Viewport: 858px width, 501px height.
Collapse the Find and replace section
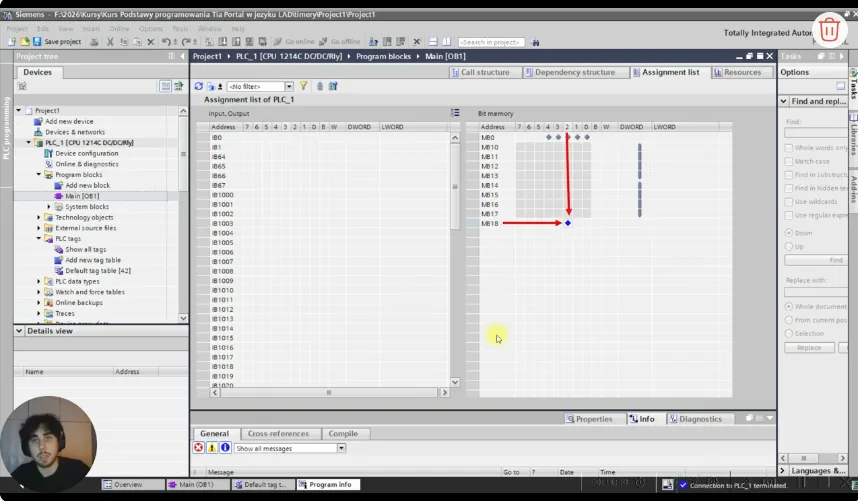tap(784, 101)
